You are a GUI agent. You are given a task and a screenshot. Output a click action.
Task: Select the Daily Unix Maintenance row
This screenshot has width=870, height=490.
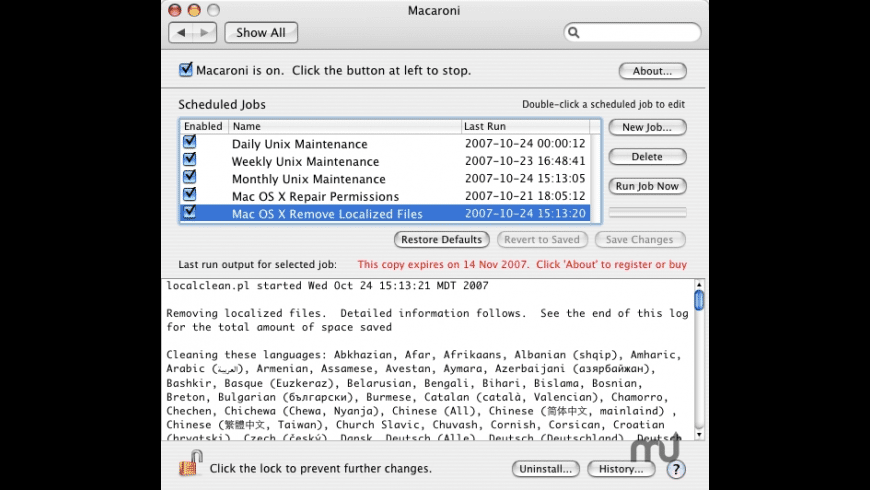click(x=385, y=144)
